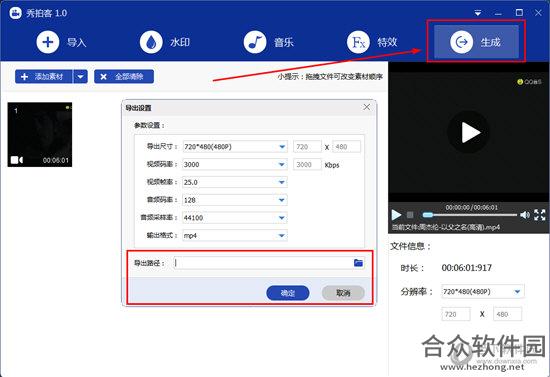The image size is (550, 377).
Task: Expand the 添加素材 dropdown arrow
Action: coord(81,76)
